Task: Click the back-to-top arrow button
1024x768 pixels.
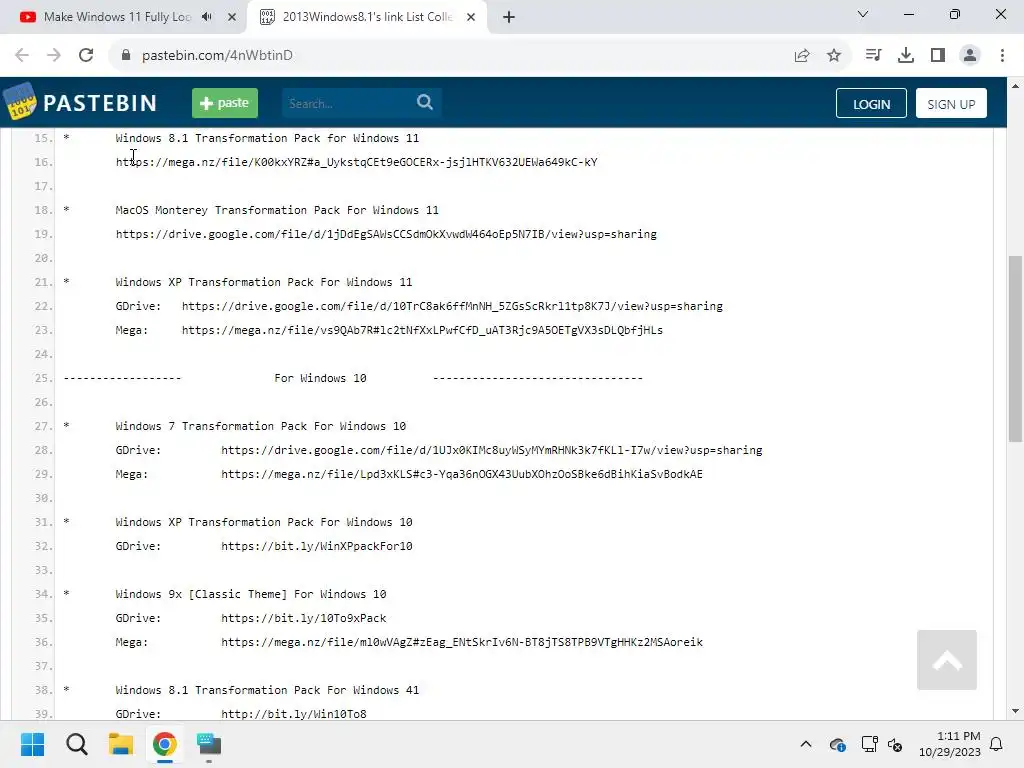Action: tap(946, 660)
